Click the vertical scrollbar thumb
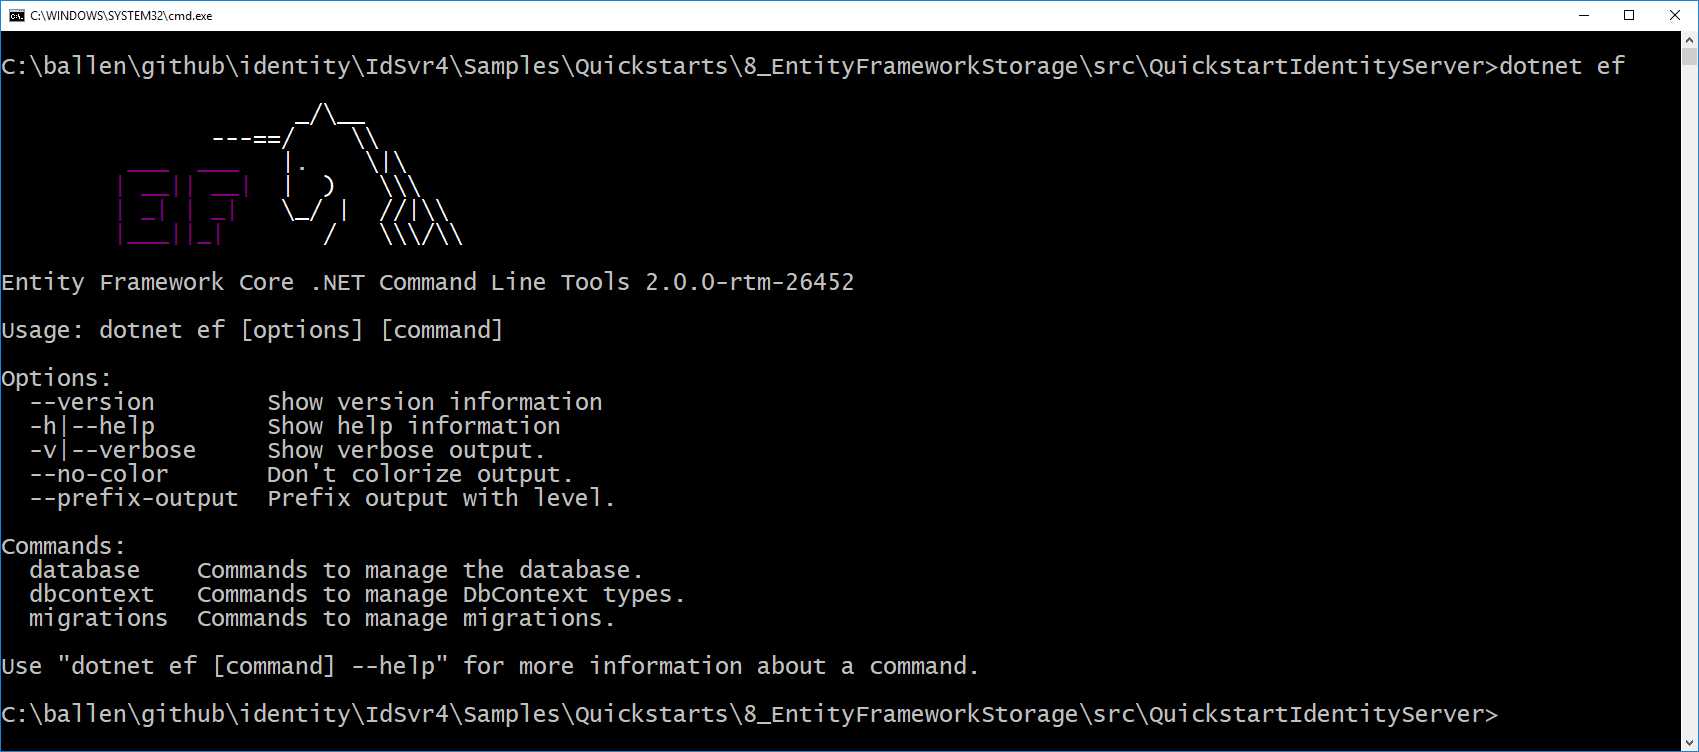 coord(1689,57)
